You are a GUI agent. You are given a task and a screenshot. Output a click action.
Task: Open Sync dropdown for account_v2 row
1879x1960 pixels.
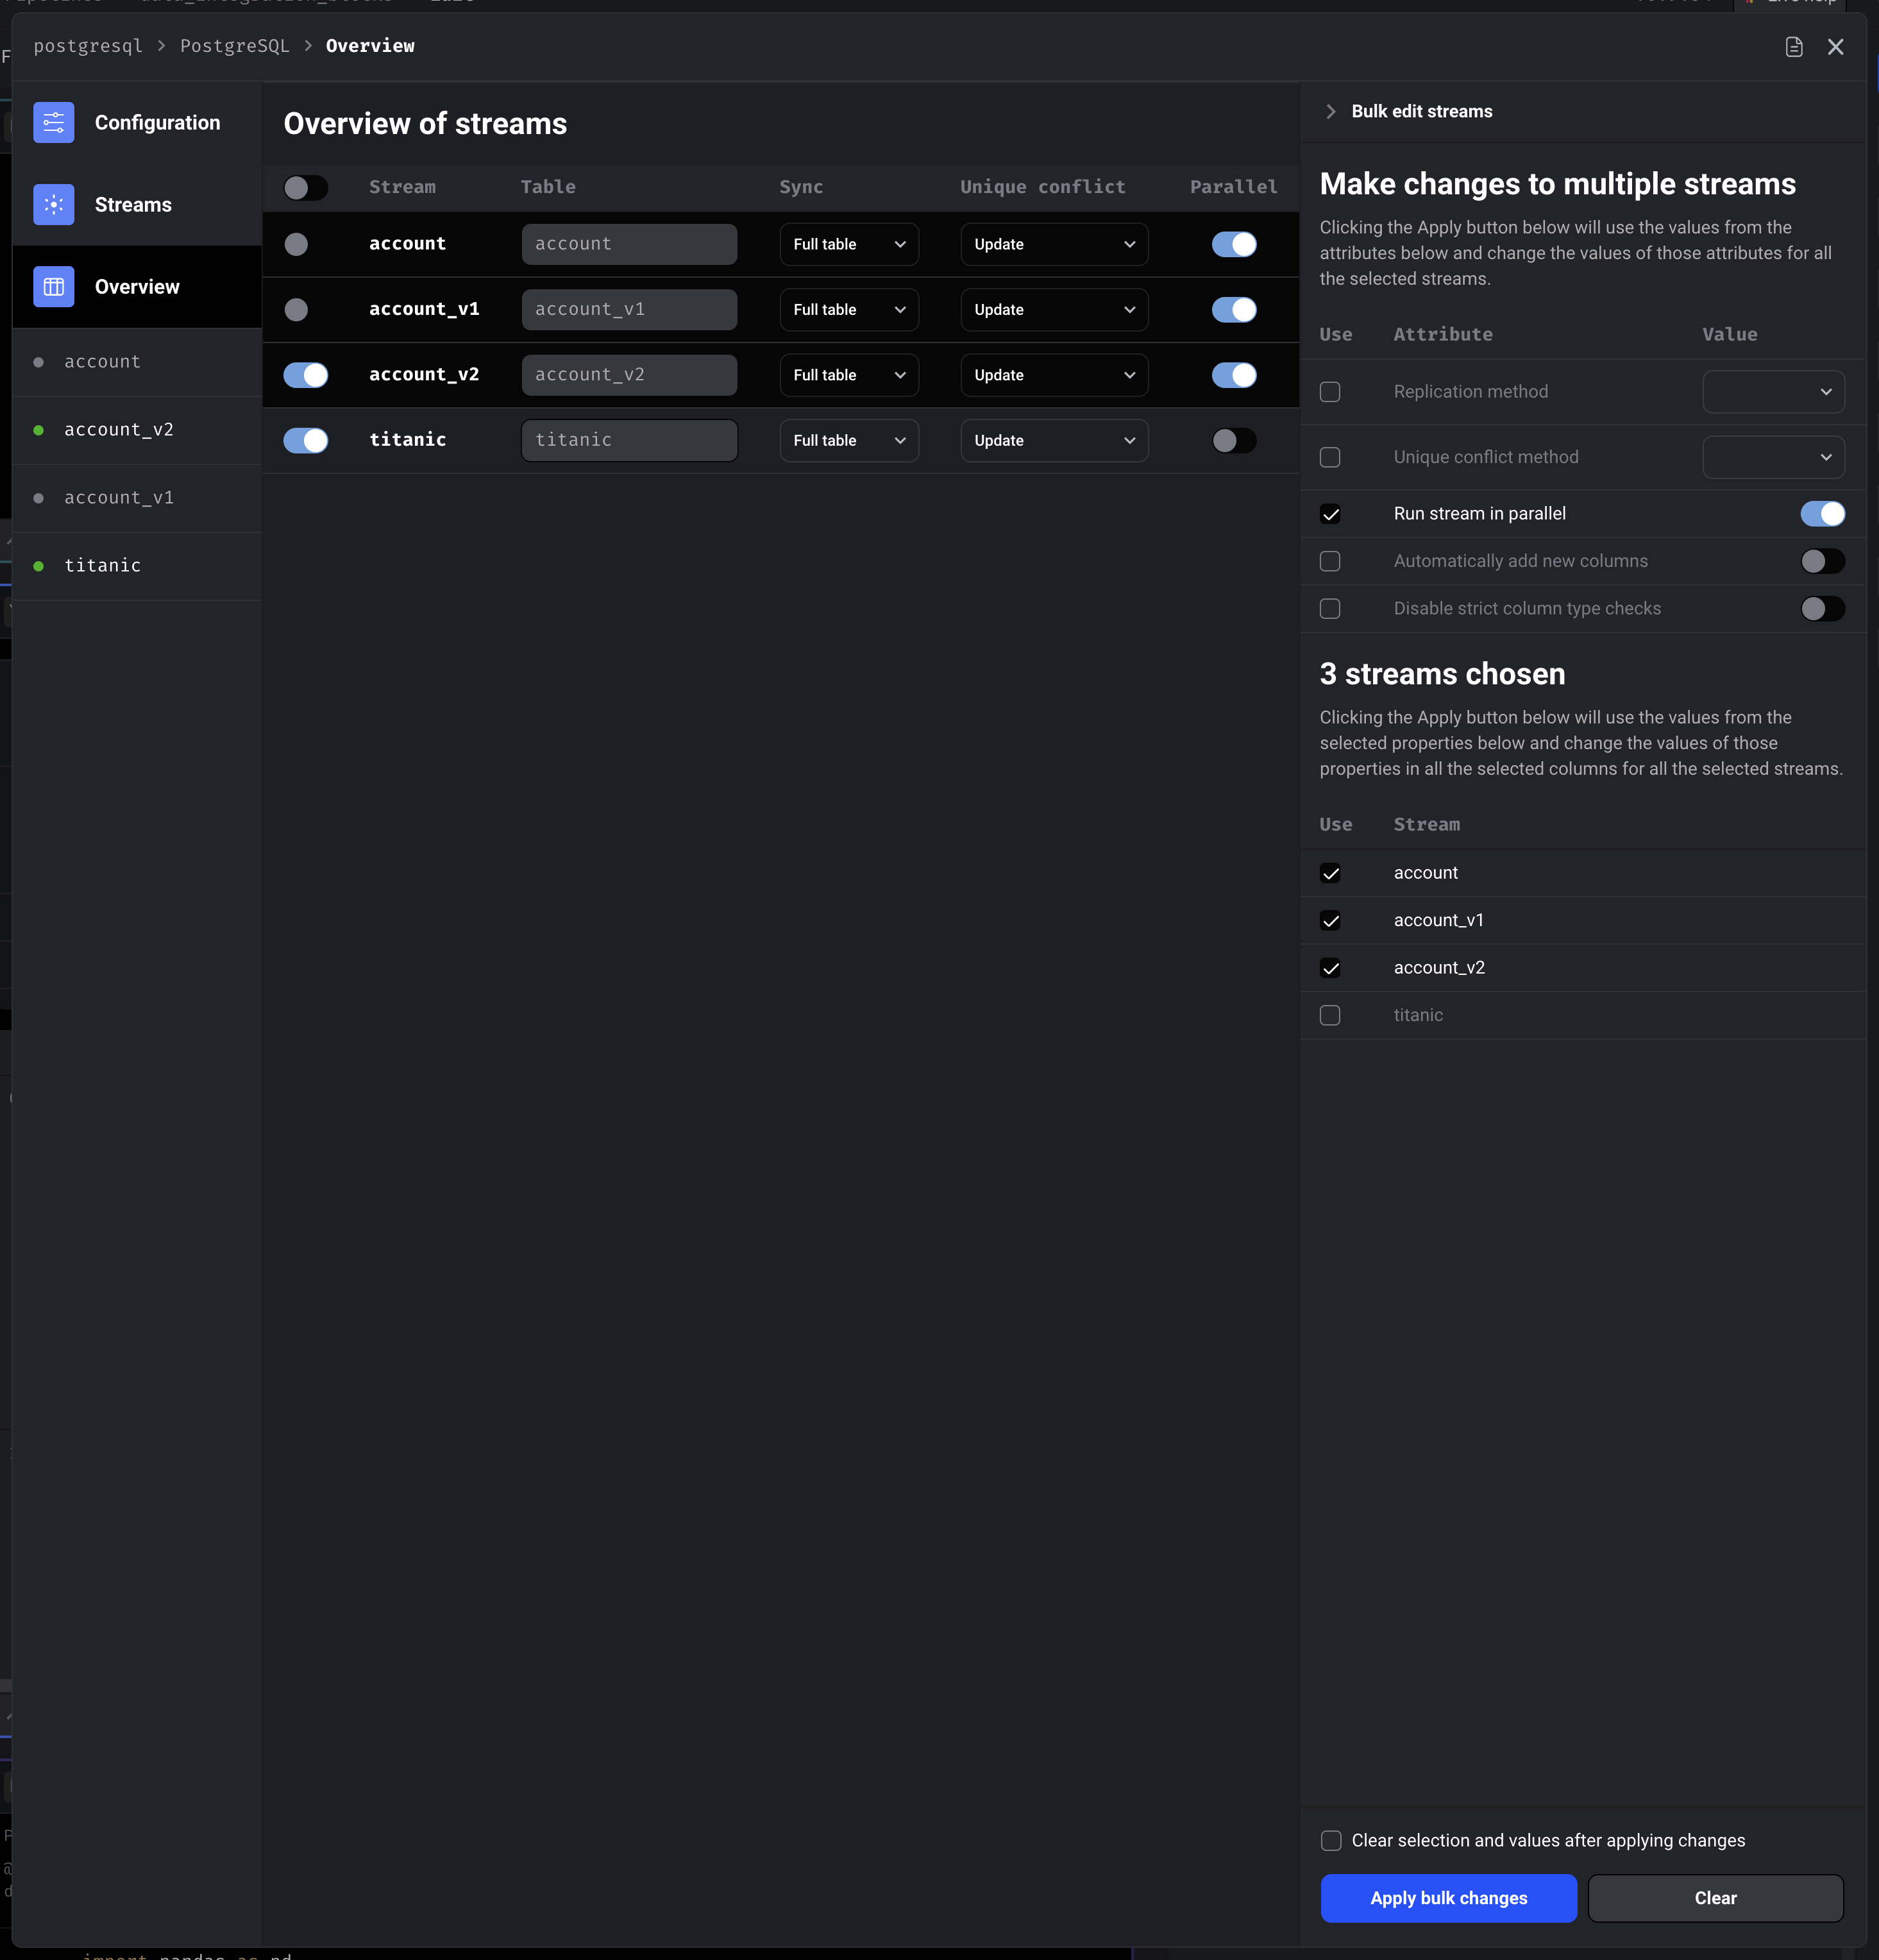coord(849,375)
